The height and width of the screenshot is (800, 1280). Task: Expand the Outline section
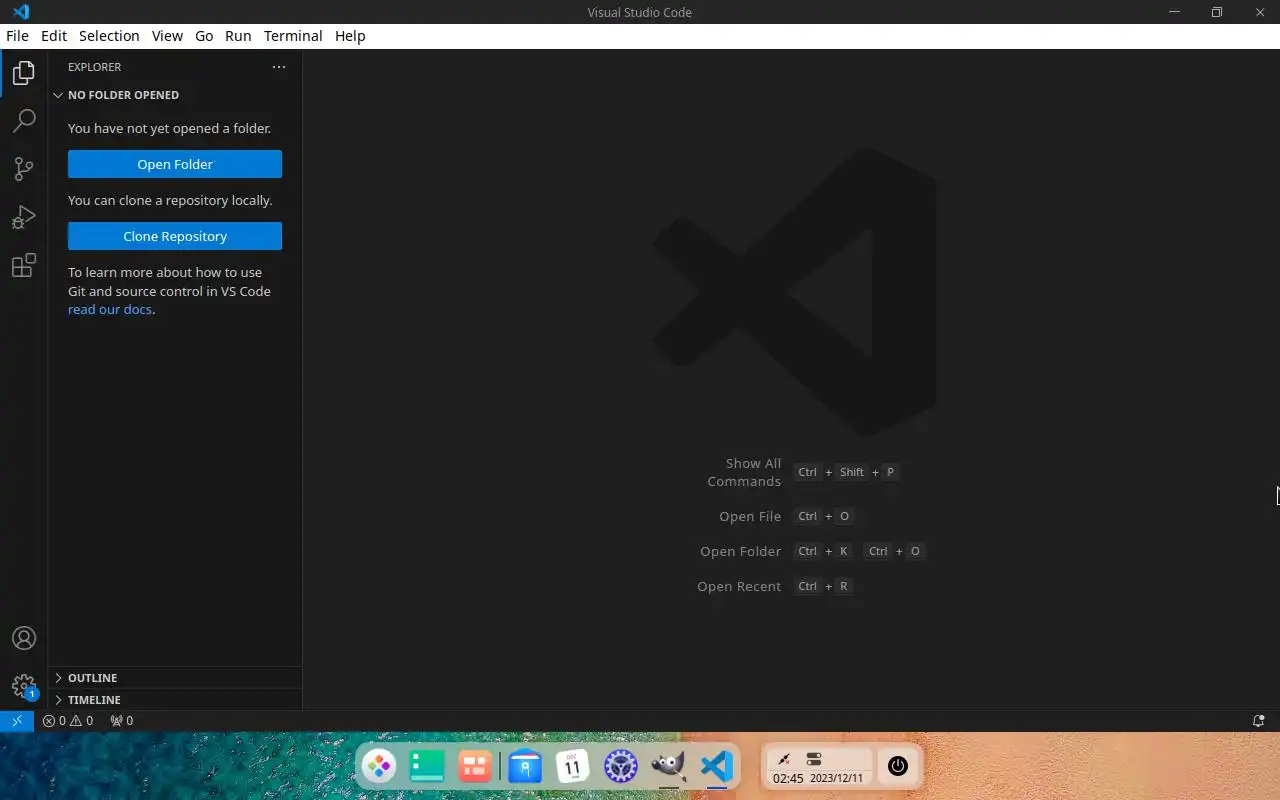tap(175, 678)
